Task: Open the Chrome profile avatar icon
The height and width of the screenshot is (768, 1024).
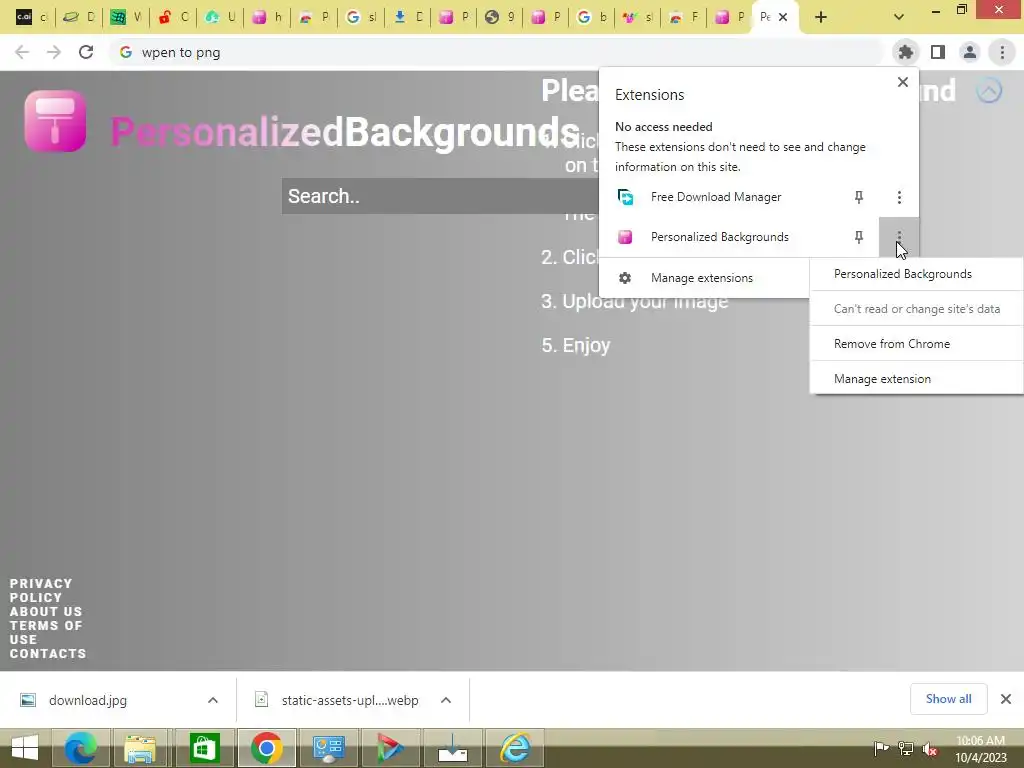Action: [x=970, y=52]
